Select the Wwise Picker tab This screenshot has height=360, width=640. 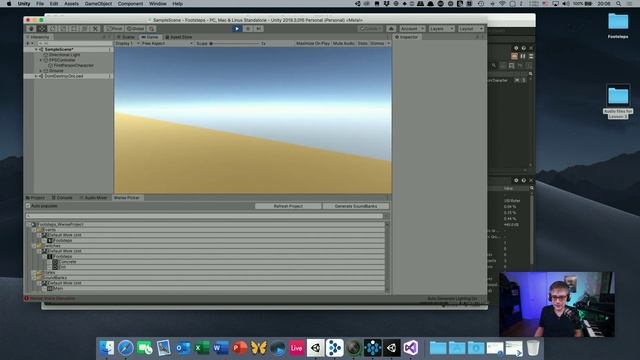tap(127, 198)
